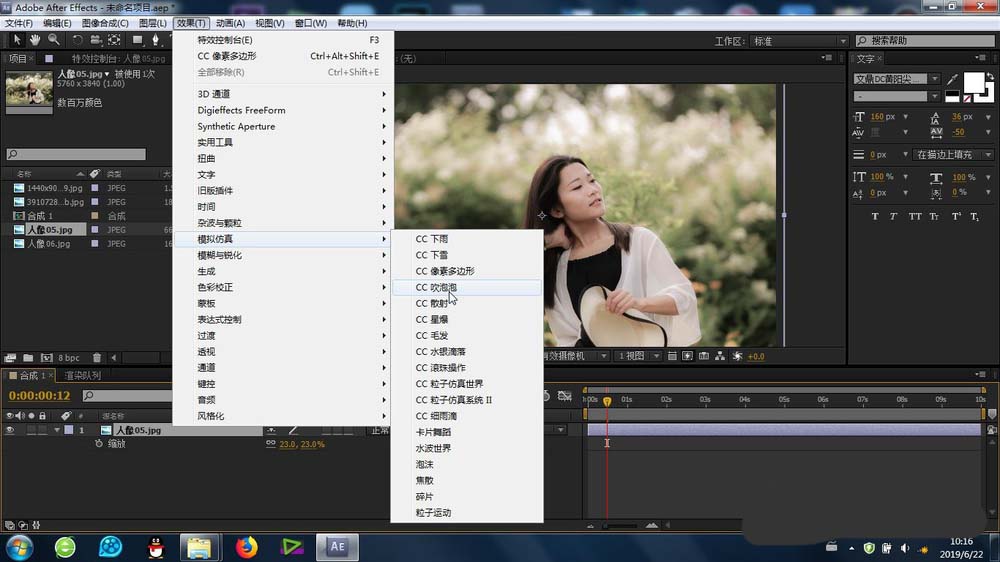
Task: Click the Firefox icon in taskbar
Action: (246, 547)
